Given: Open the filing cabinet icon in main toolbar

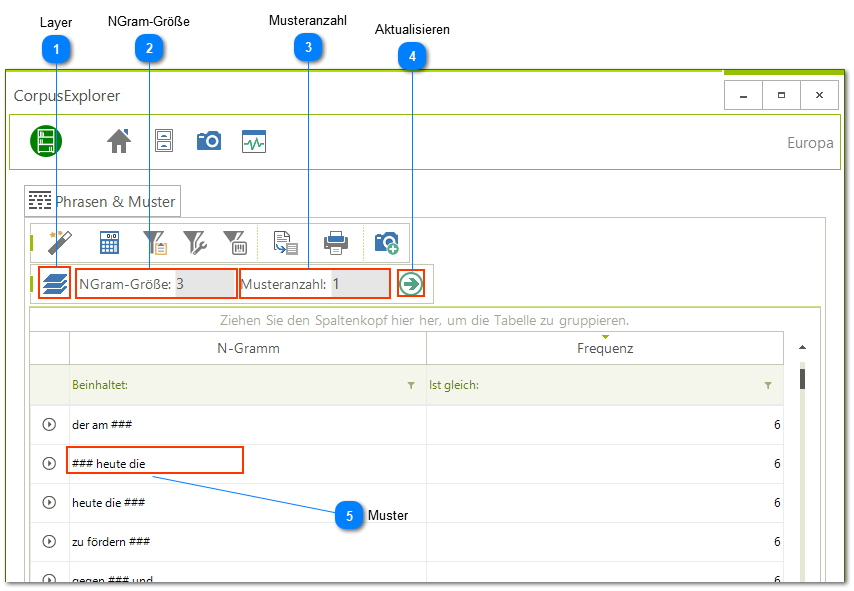Looking at the screenshot, I should 164,141.
